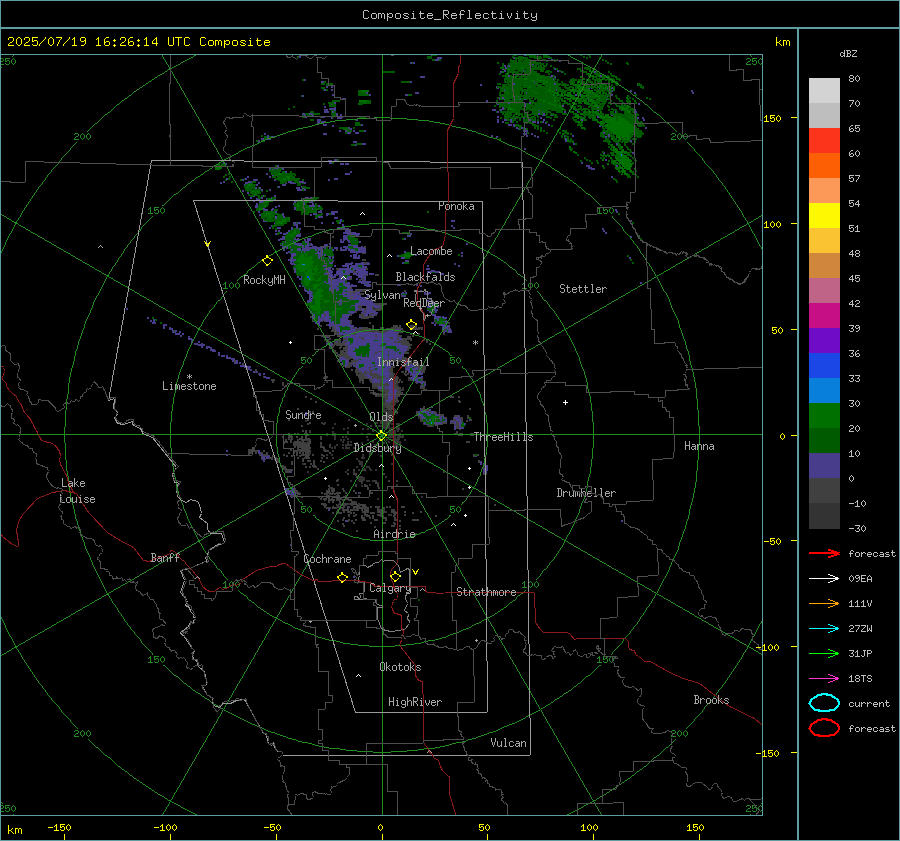Click the Okotoks city label
The width and height of the screenshot is (900, 841).
pyautogui.click(x=400, y=667)
